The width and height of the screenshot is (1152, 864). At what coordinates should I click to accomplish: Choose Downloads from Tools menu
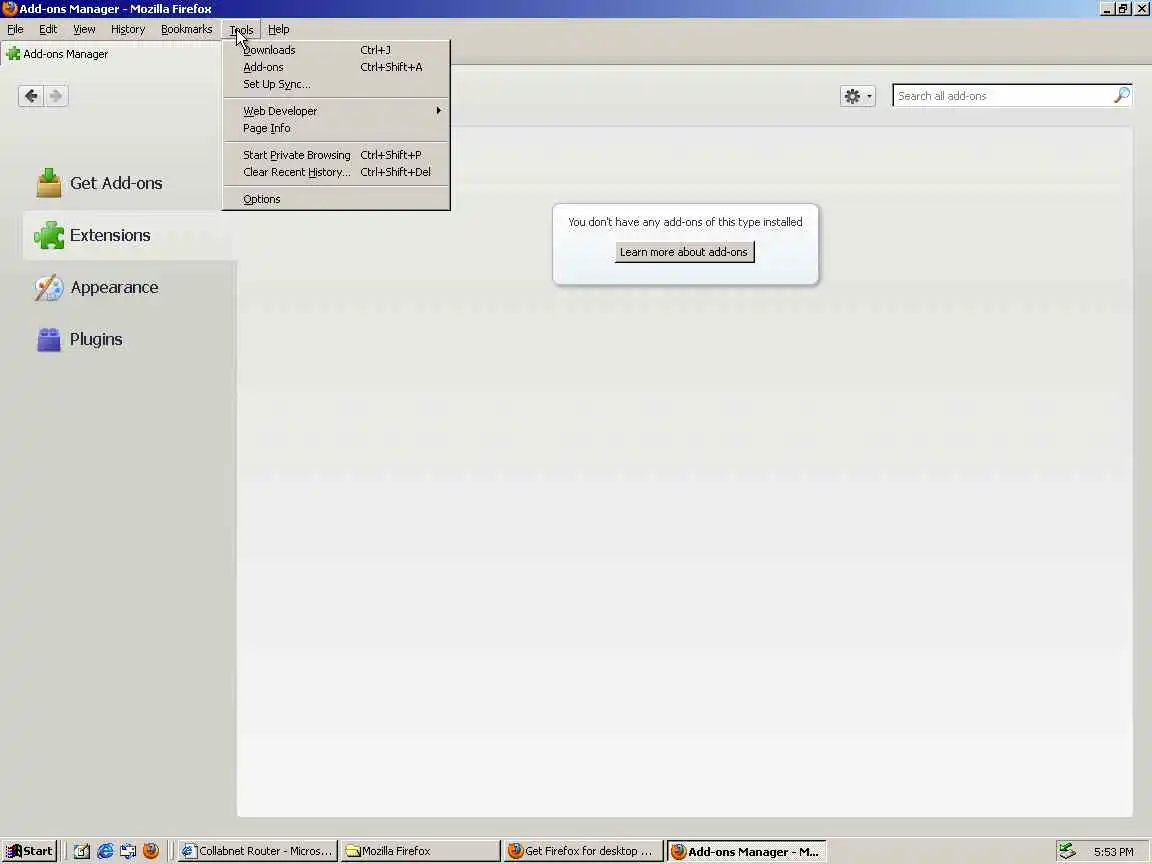coord(336,50)
